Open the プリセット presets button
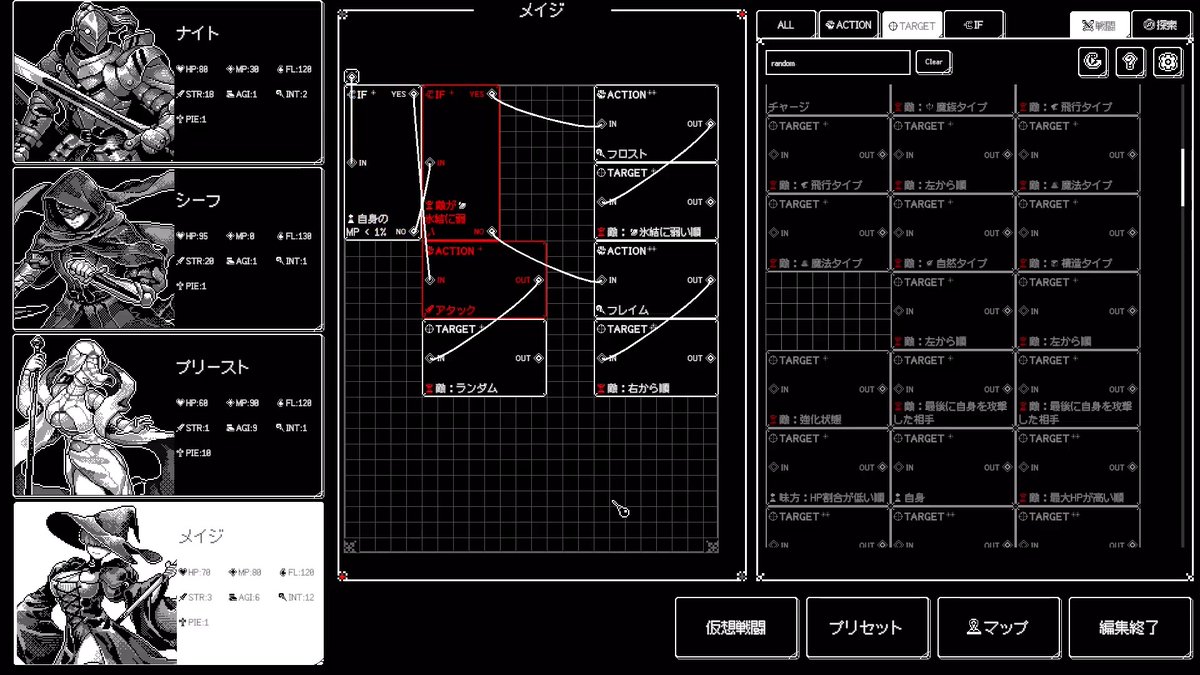The image size is (1200, 675). (867, 628)
